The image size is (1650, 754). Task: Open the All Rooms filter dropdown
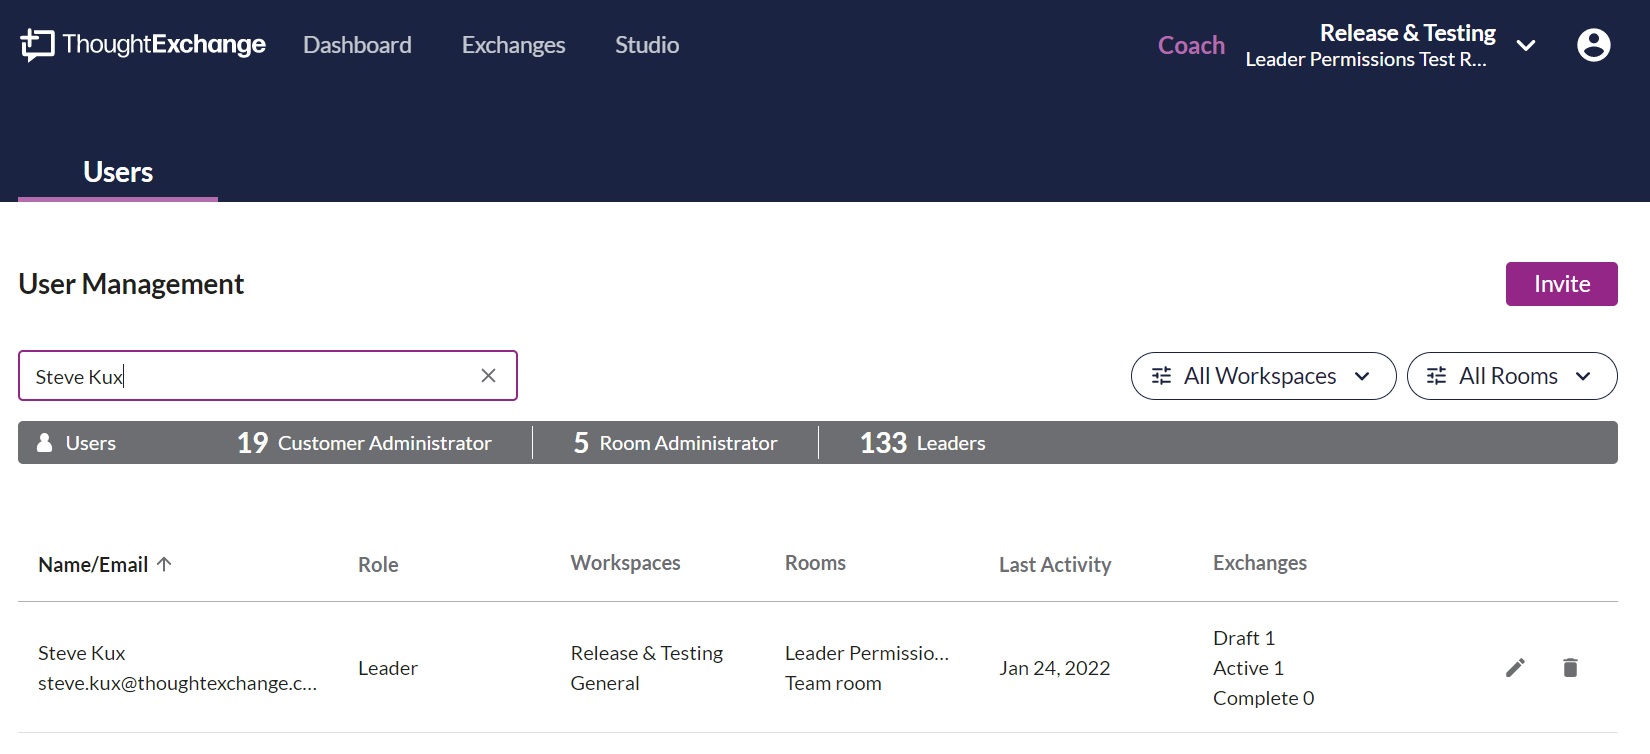[x=1511, y=376]
